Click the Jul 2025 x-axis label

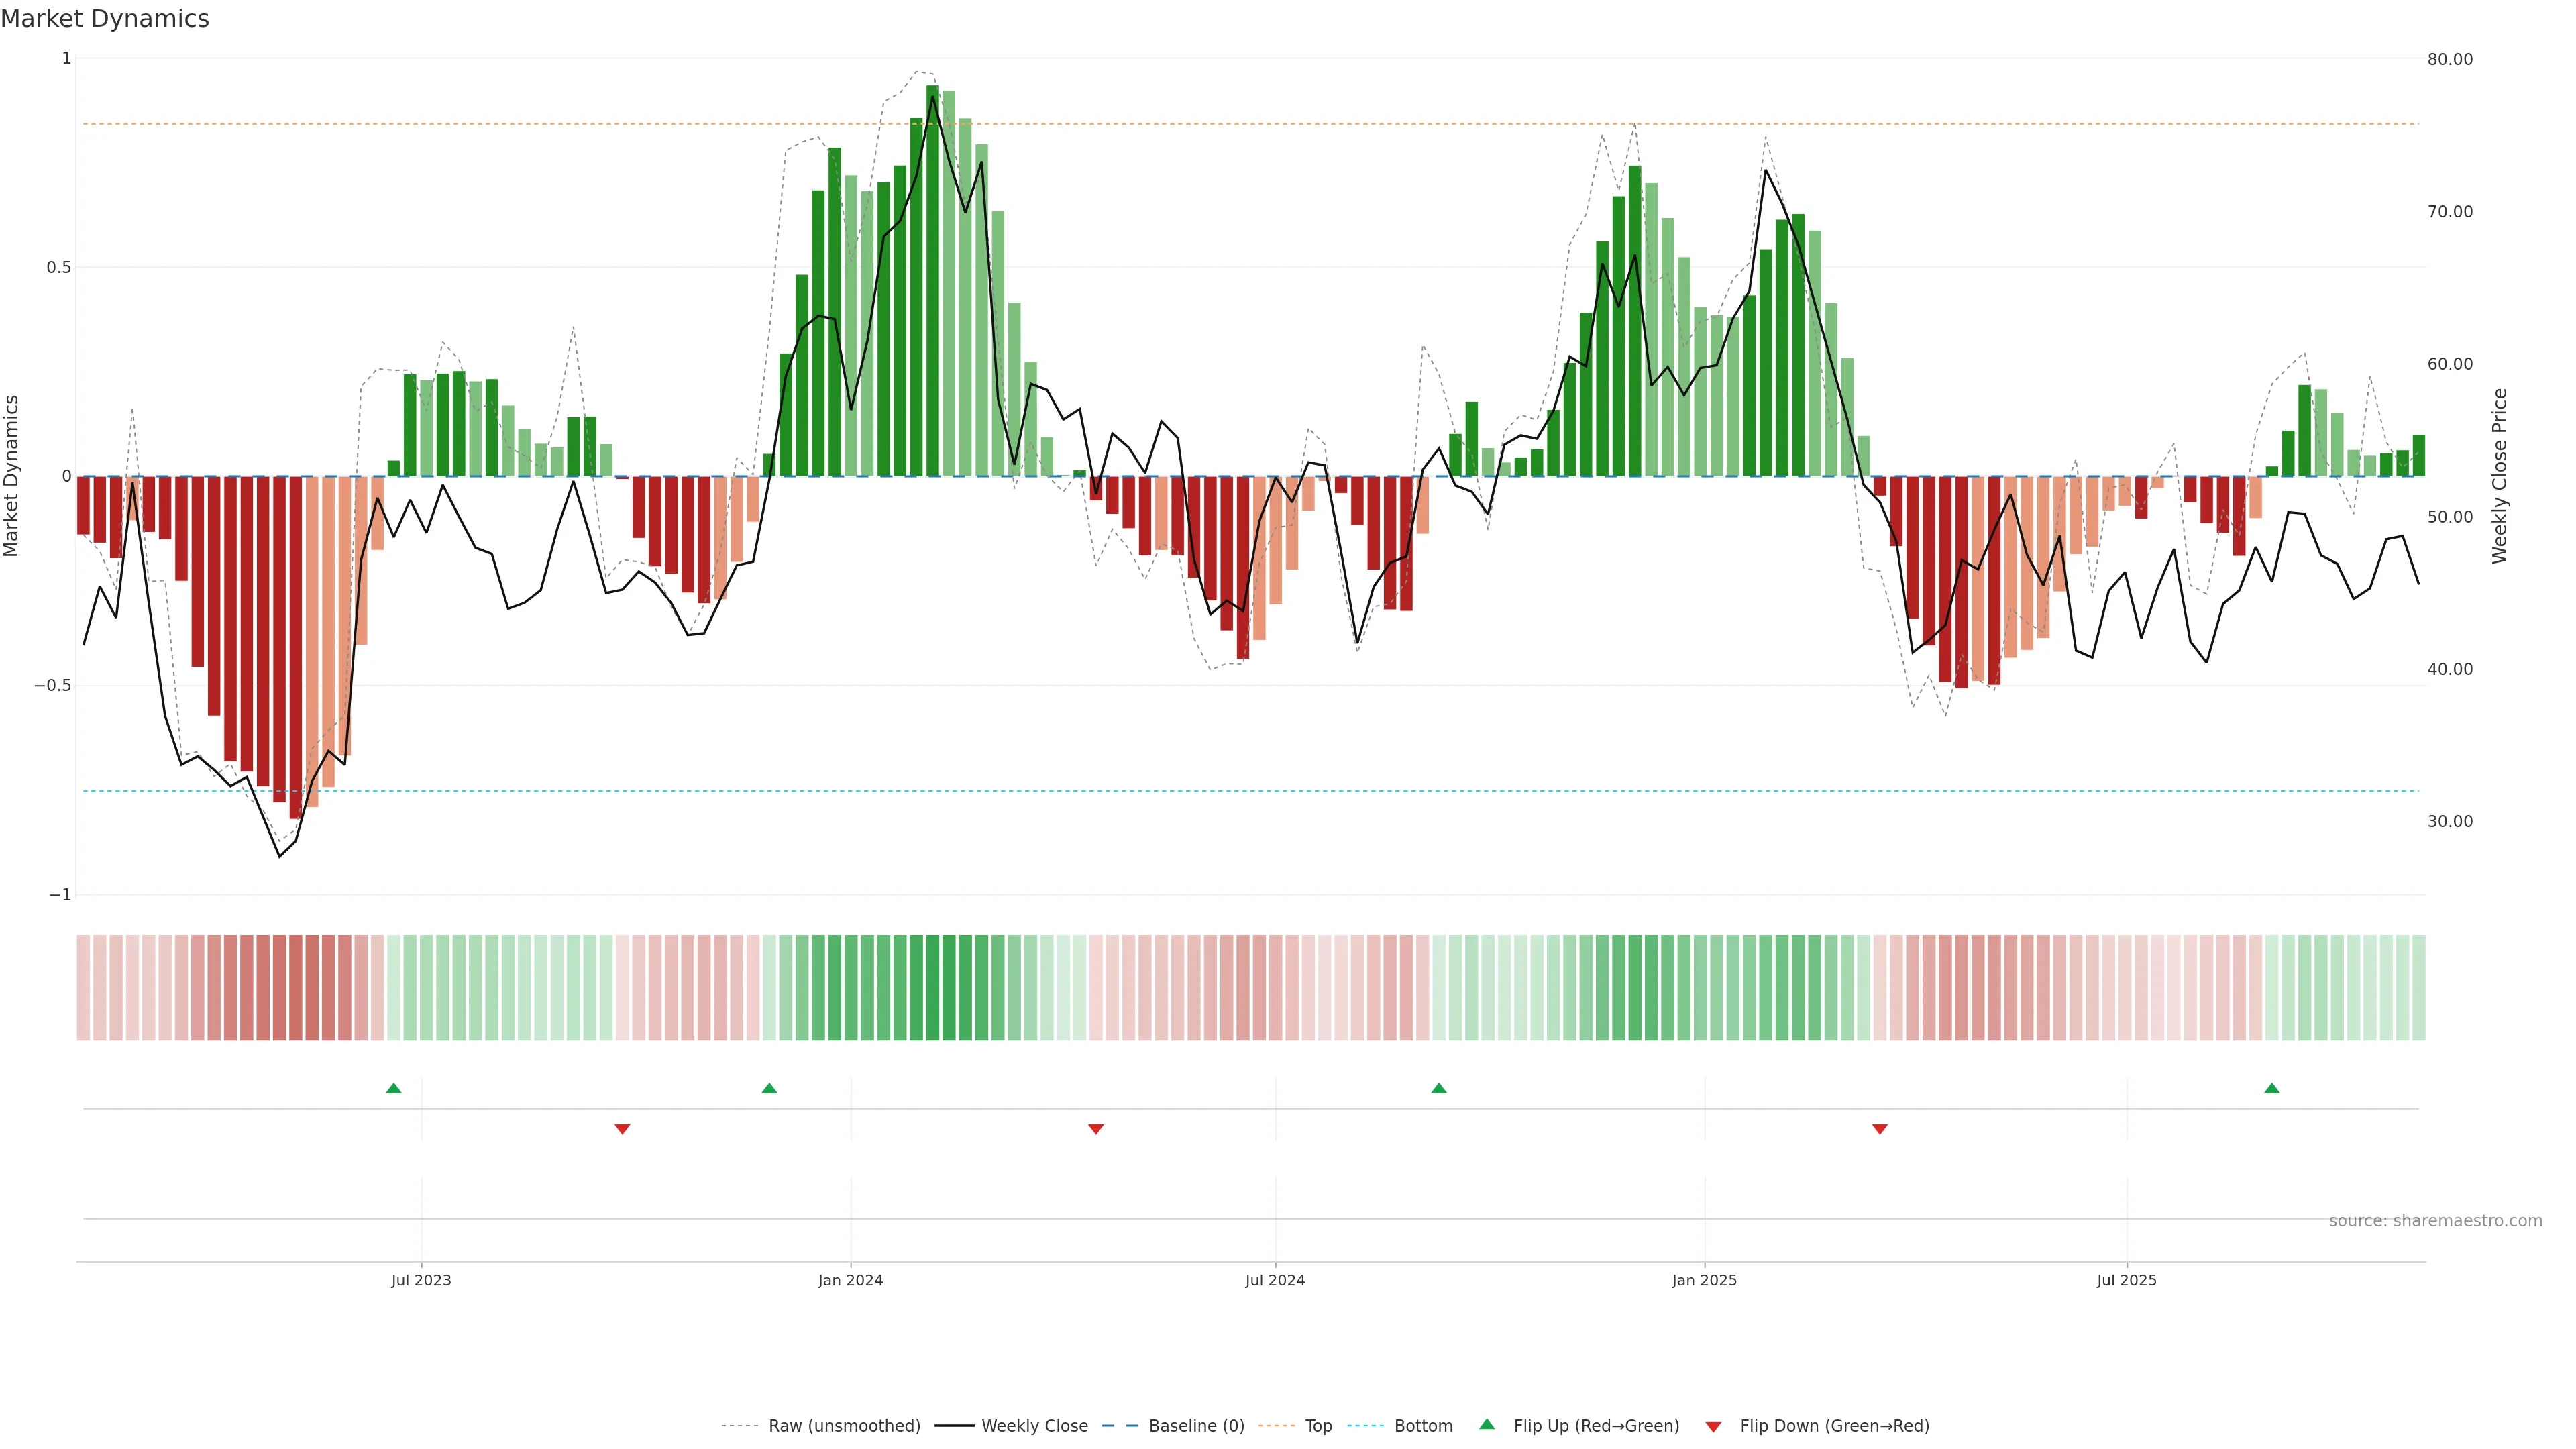click(2127, 1280)
